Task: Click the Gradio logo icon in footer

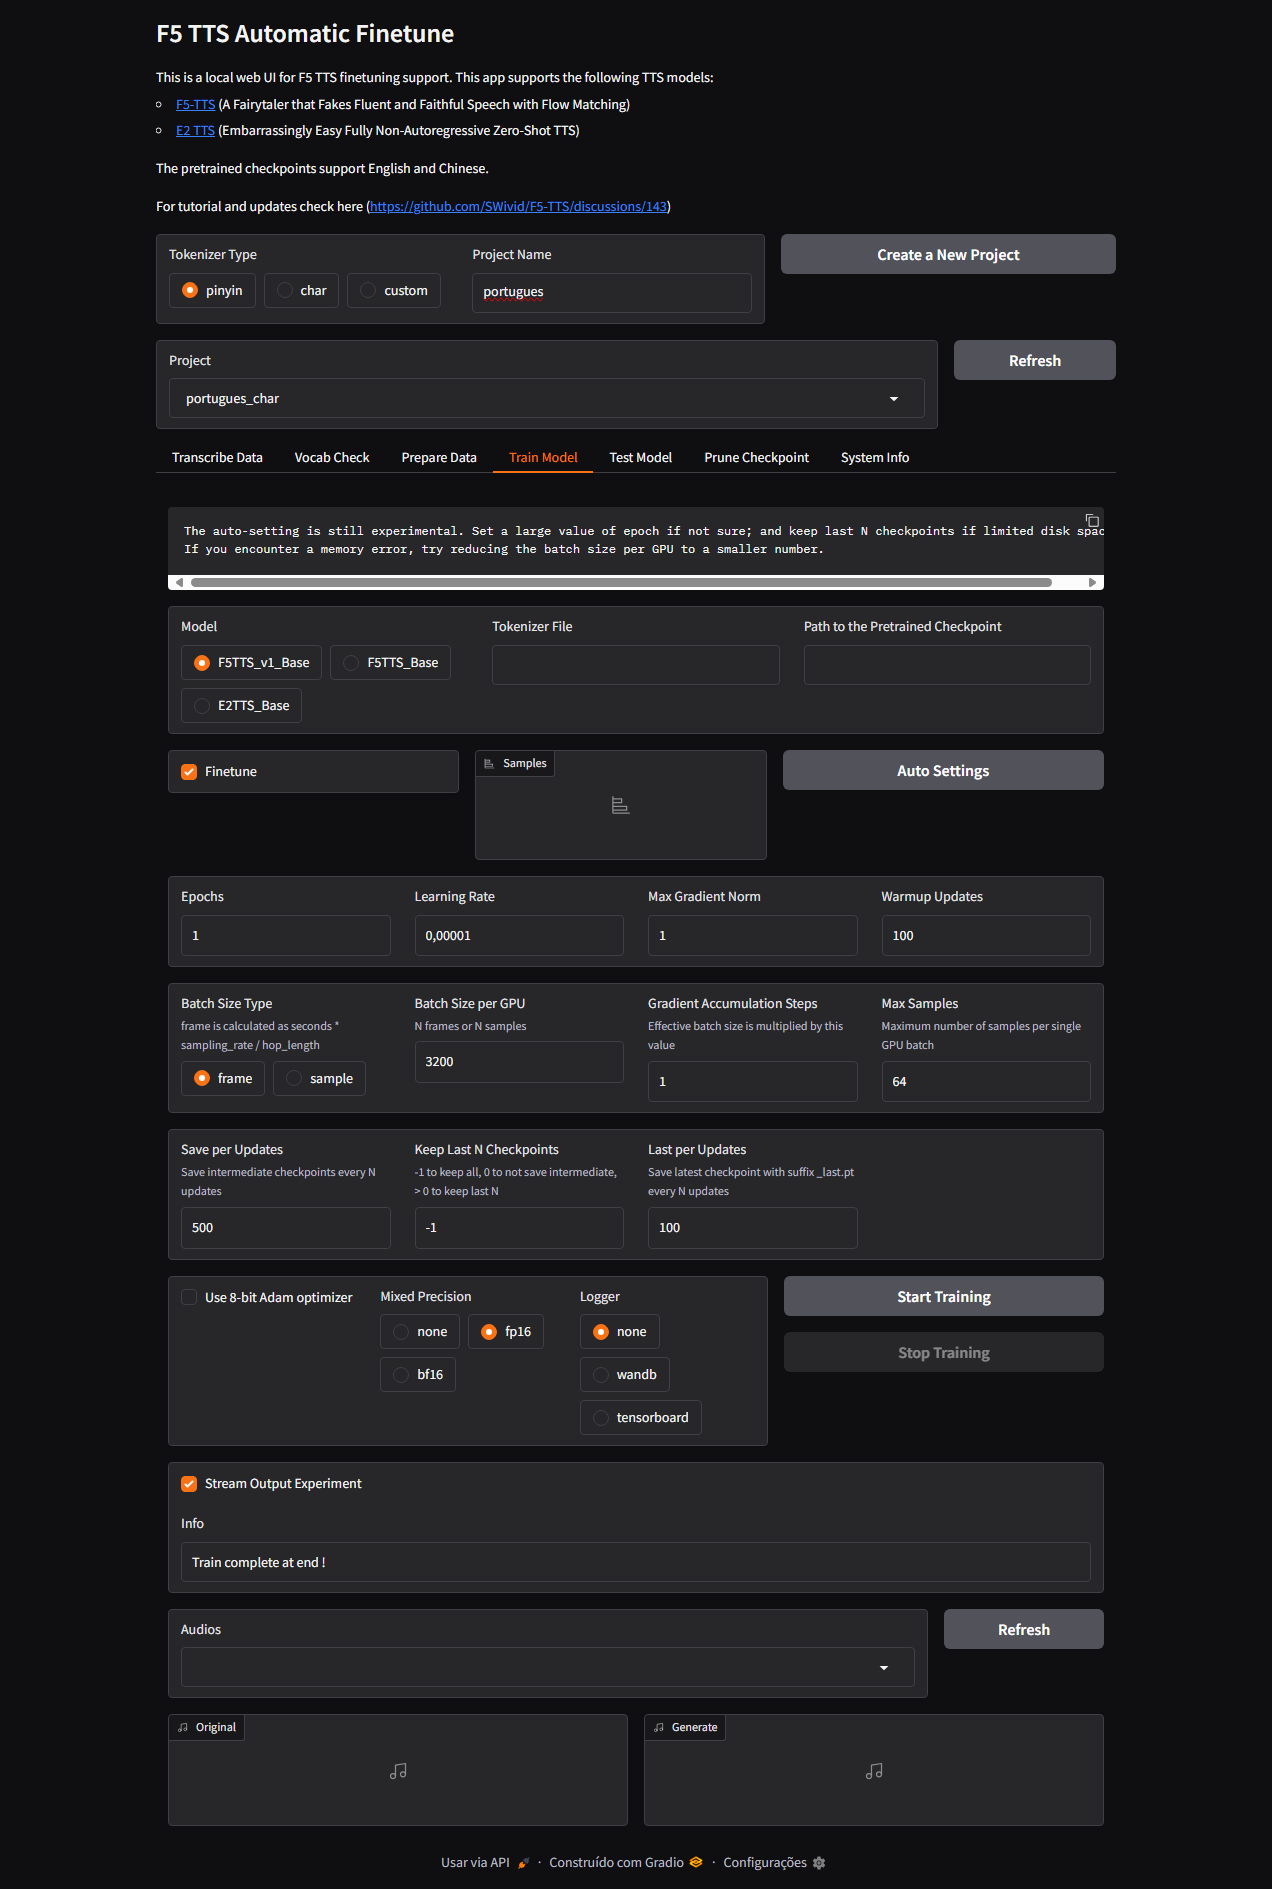Action: 696,1862
